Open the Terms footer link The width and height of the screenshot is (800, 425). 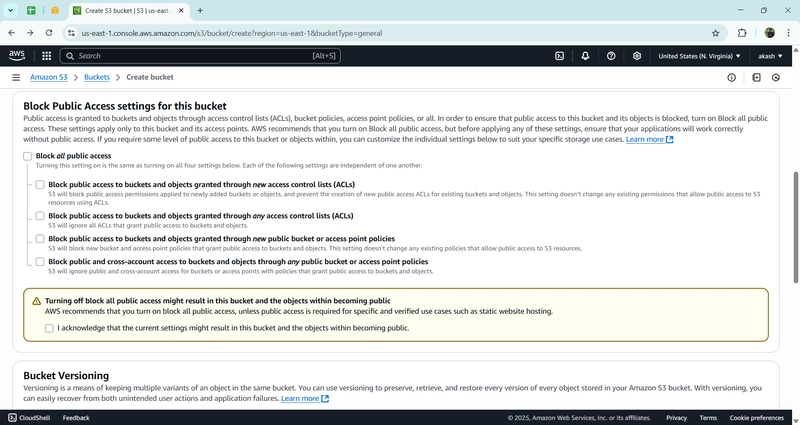pos(708,418)
